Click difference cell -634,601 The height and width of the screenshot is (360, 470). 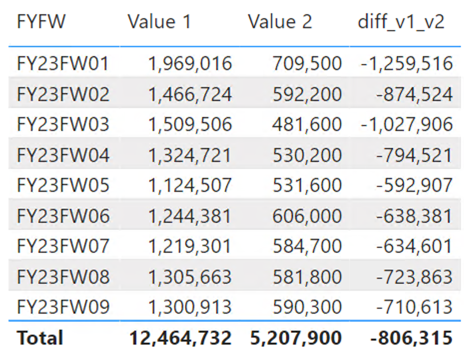pyautogui.click(x=414, y=246)
